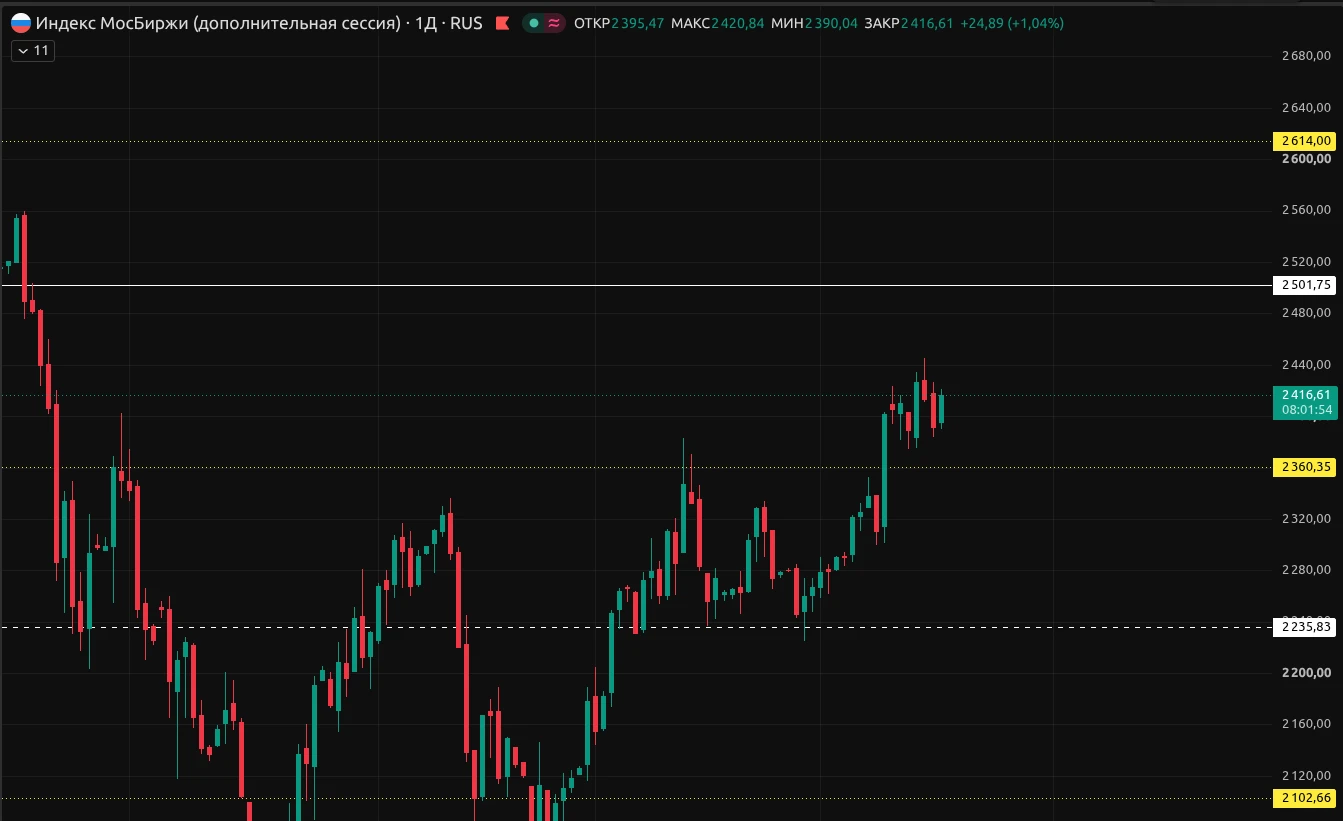The width and height of the screenshot is (1343, 821).
Task: Click the RUS exchange label
Action: click(466, 23)
